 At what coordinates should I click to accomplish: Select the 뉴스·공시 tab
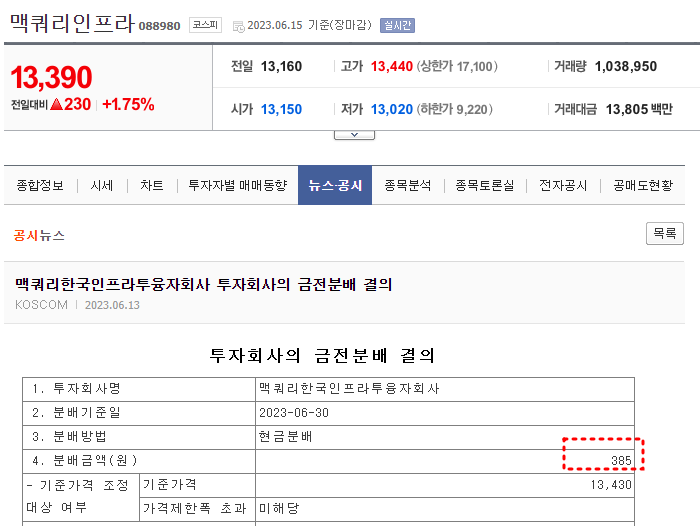coord(335,185)
